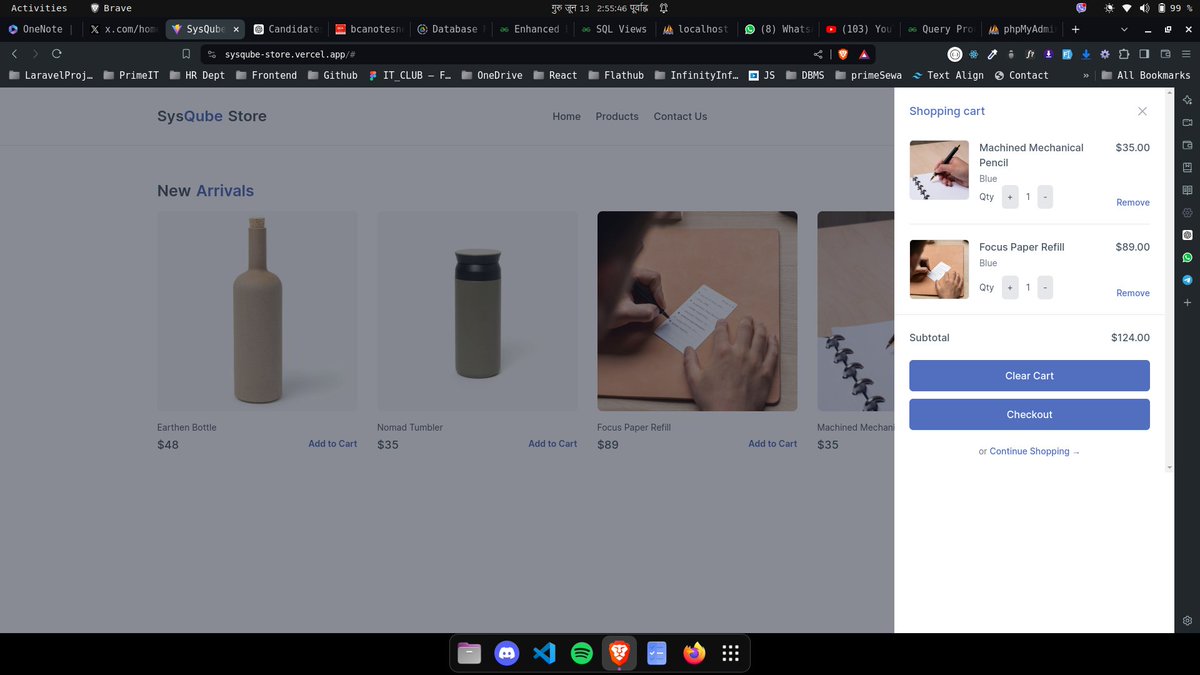
Task: Increase quantity of Focus Paper Refill
Action: (1010, 288)
